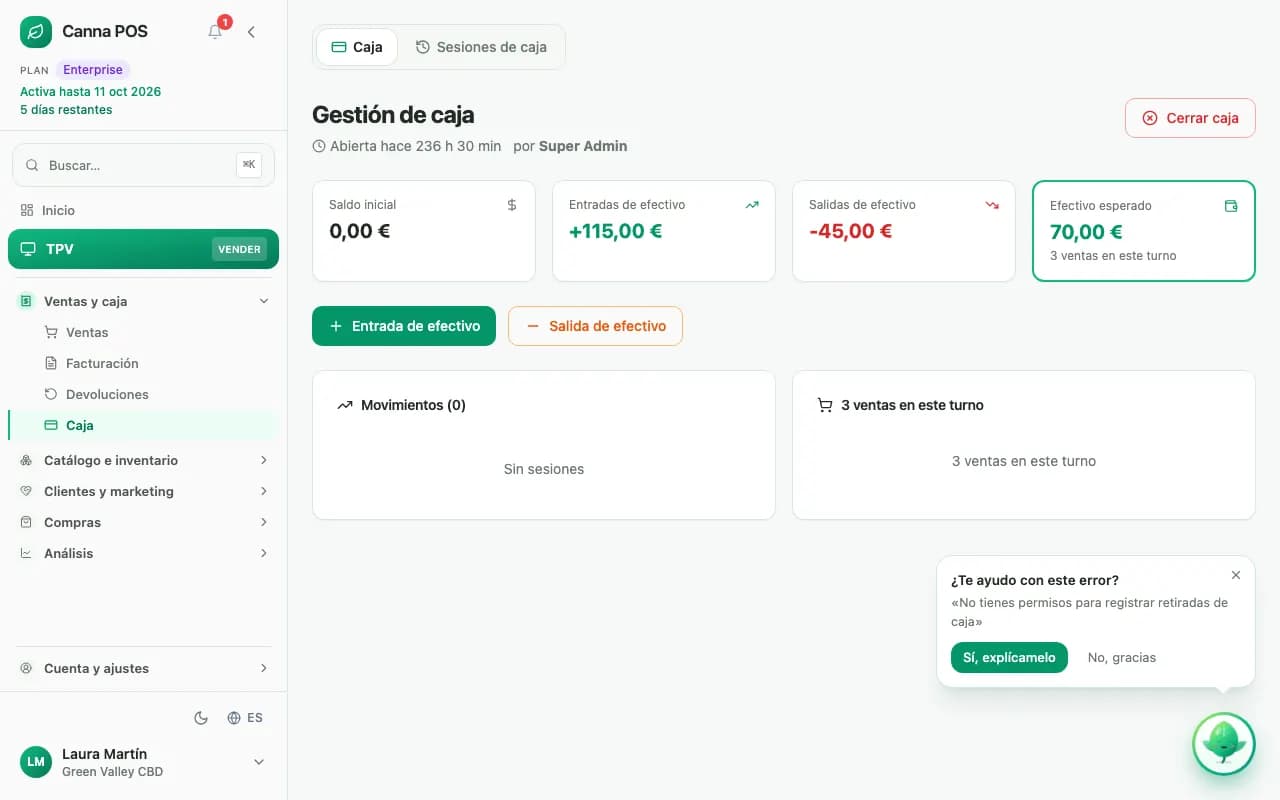Toggle dark mode moon icon
Viewport: 1280px width, 800px height.
(x=201, y=717)
